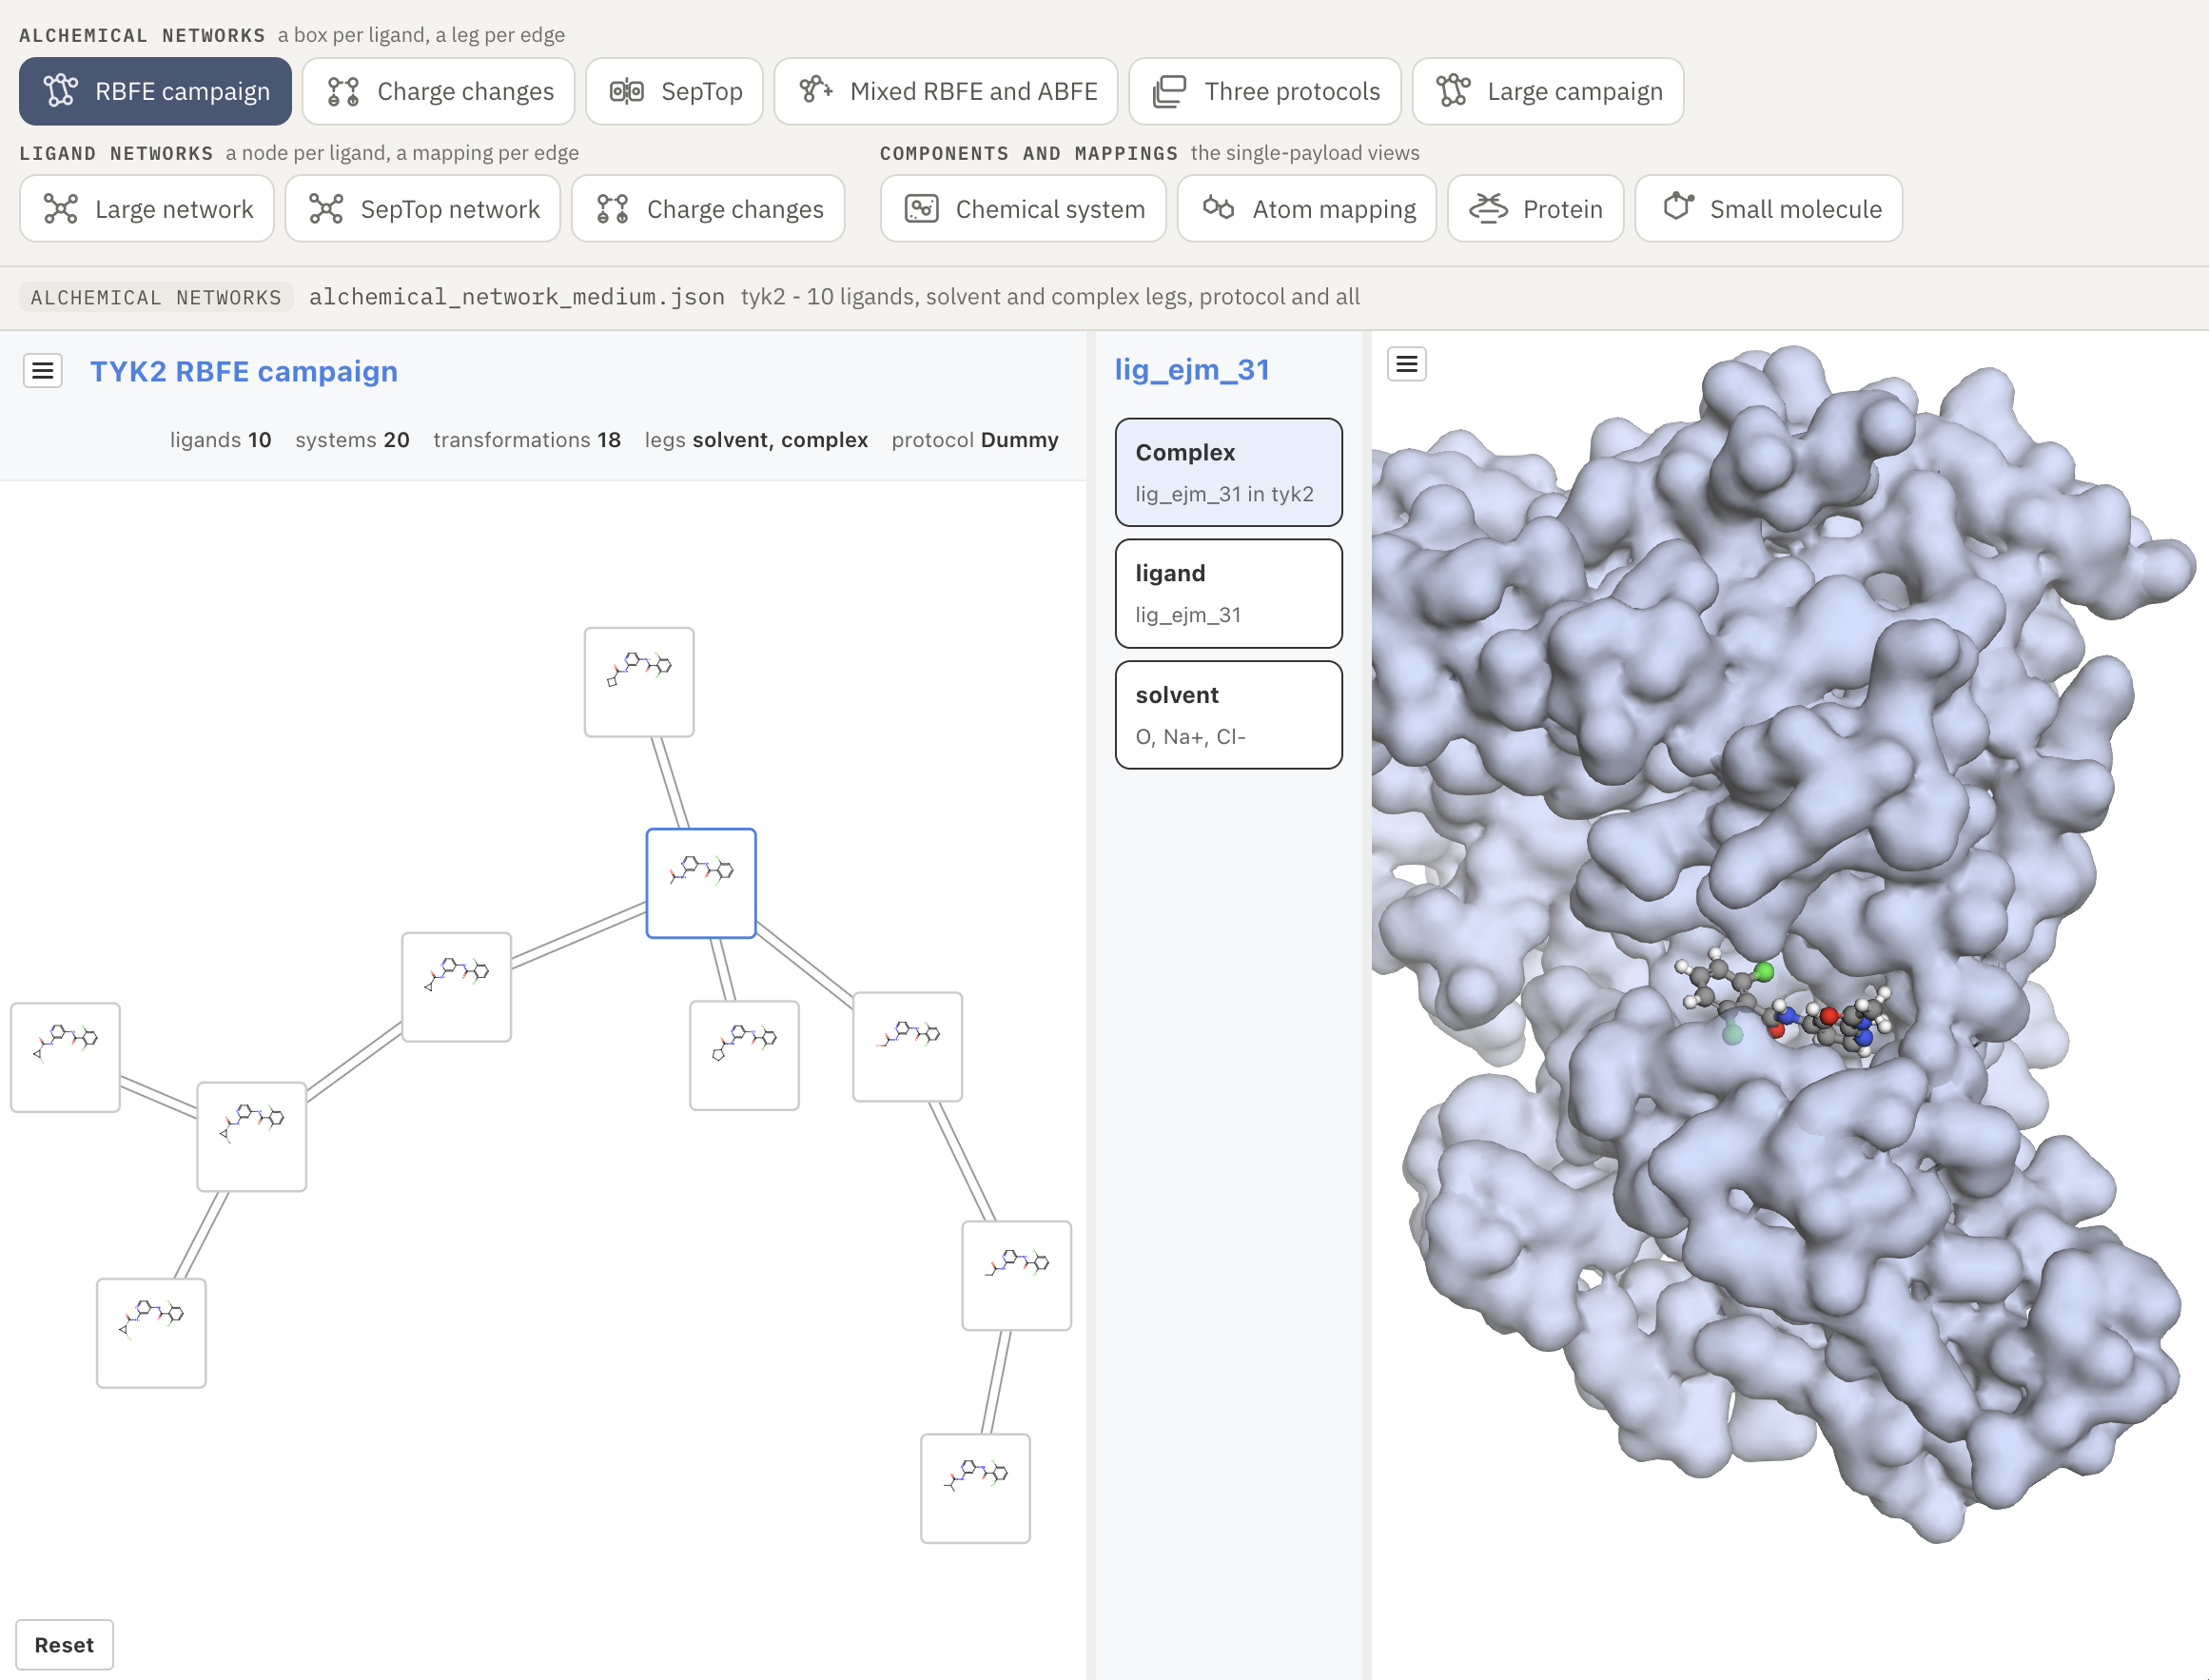Image resolution: width=2209 pixels, height=1680 pixels.
Task: Click the transformations 18 stat
Action: pyautogui.click(x=527, y=440)
